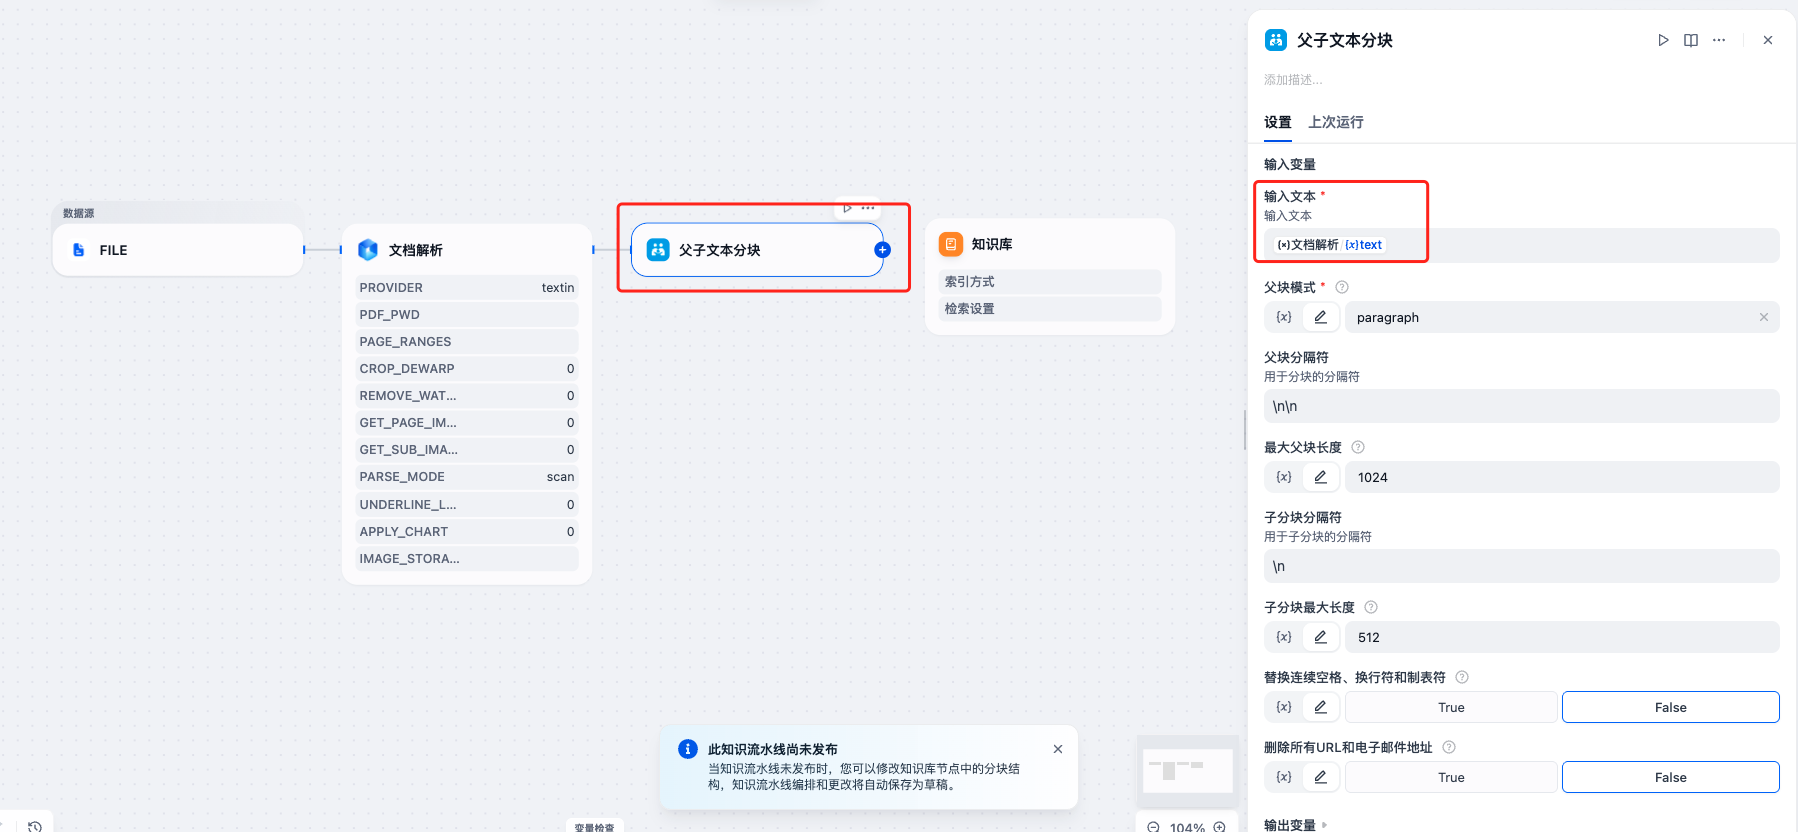Show help tooltip for 替换连续空格 option
Viewport: 1798px width, 832px height.
[1462, 677]
